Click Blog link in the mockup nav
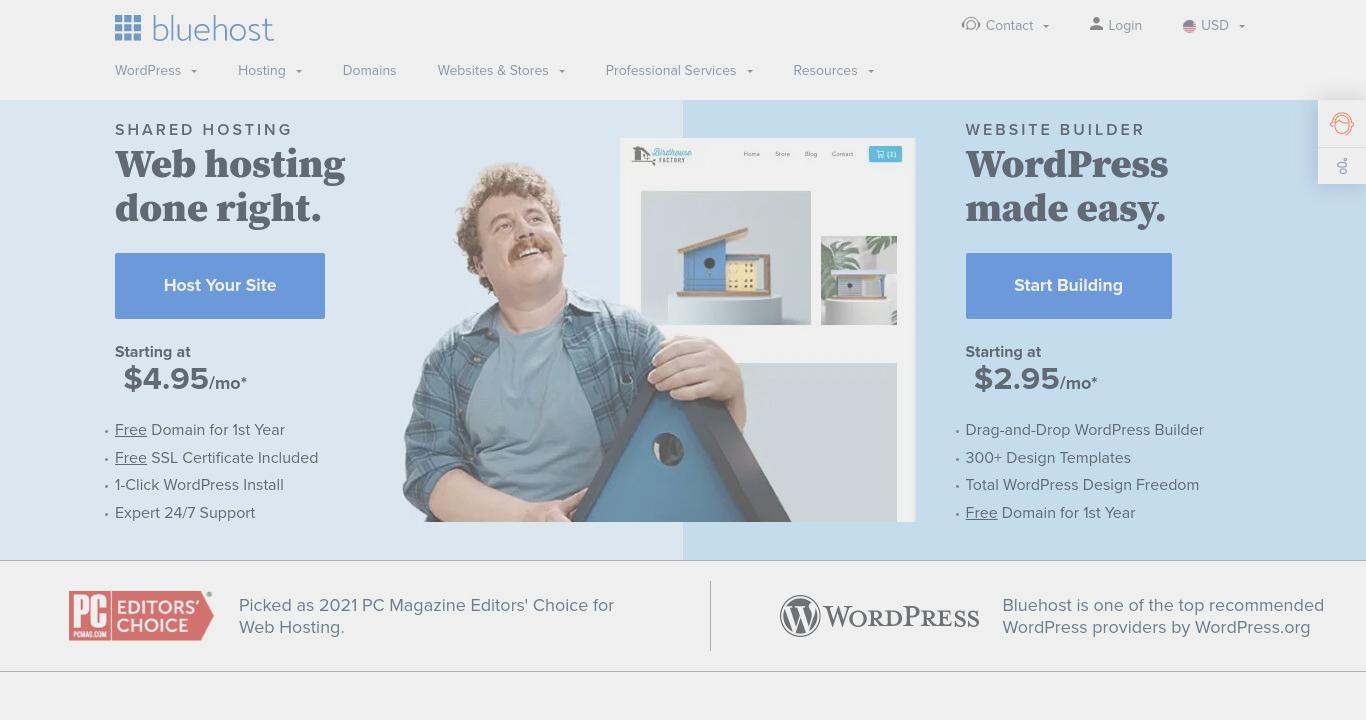 click(811, 154)
